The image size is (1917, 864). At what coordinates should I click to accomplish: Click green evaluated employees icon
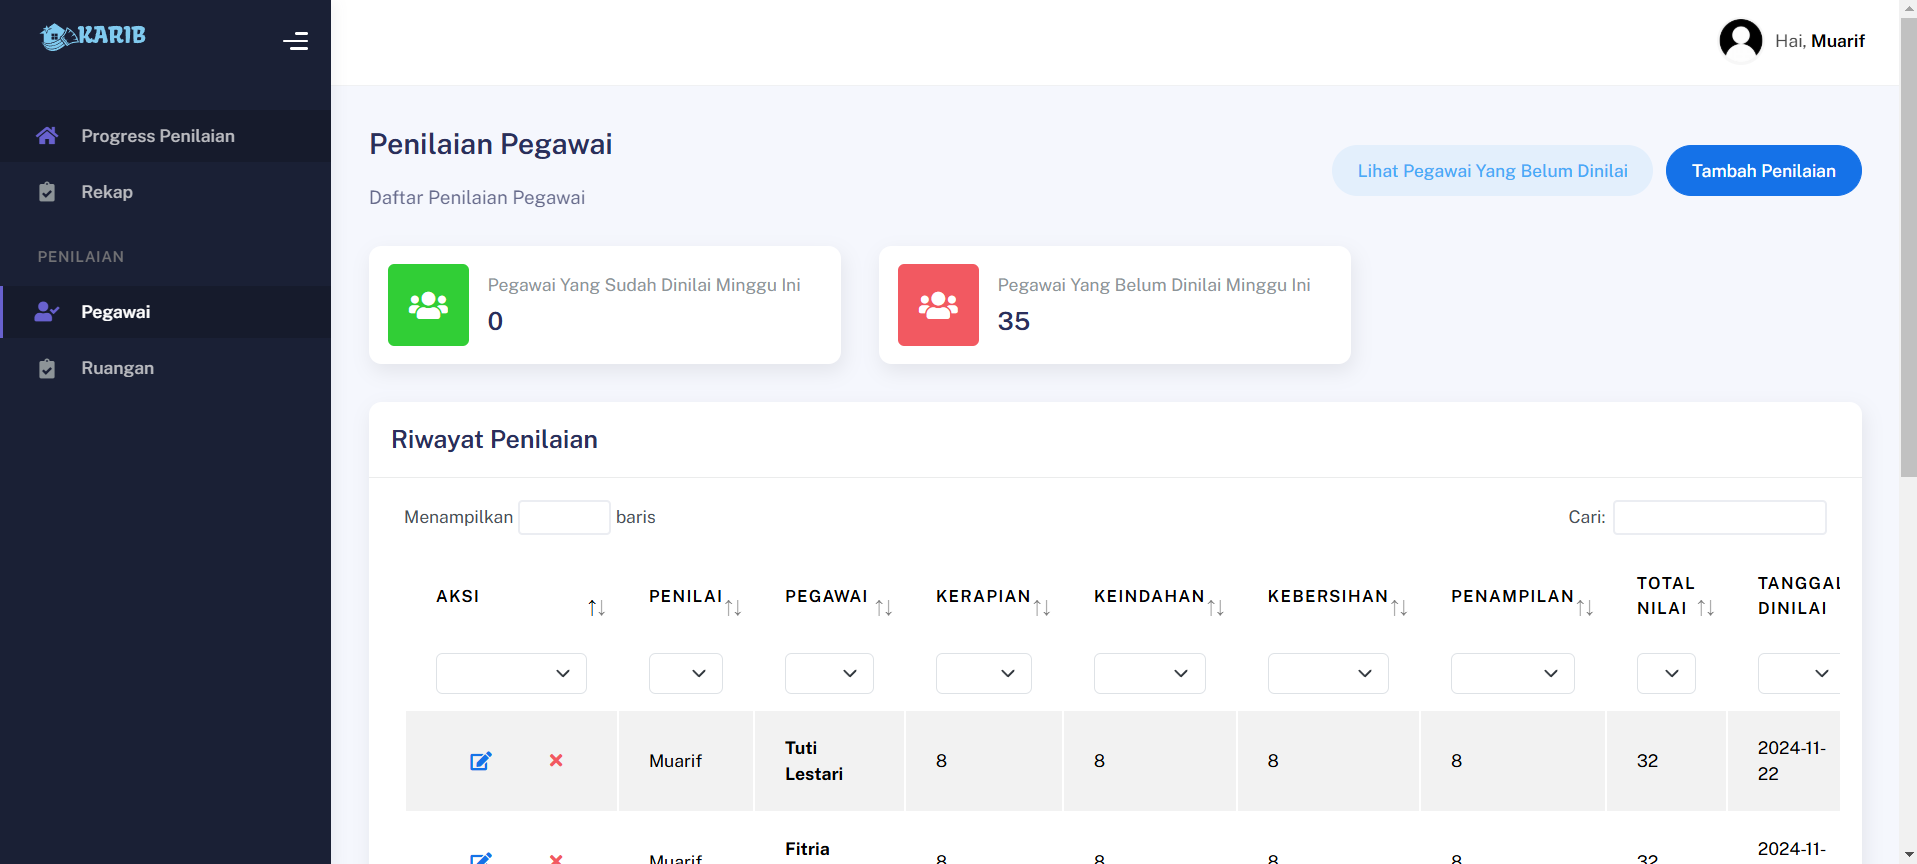tap(428, 305)
